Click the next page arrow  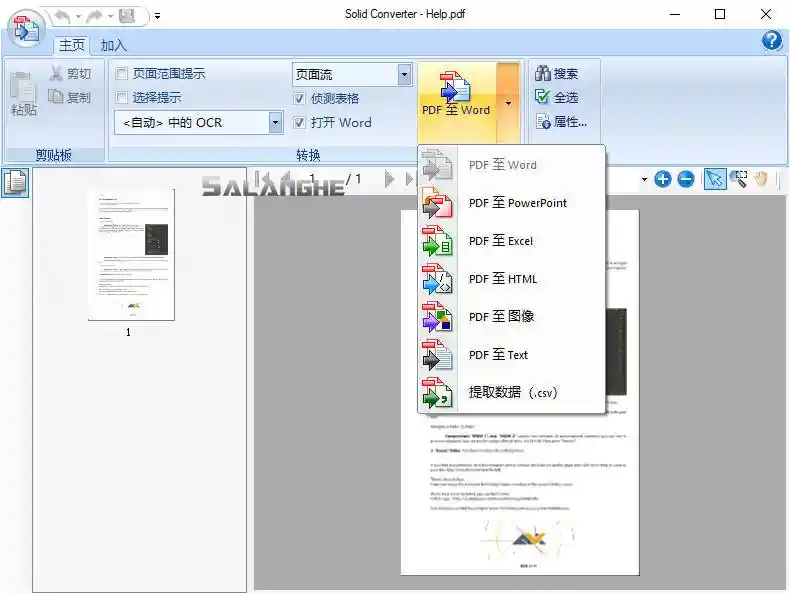(x=389, y=179)
